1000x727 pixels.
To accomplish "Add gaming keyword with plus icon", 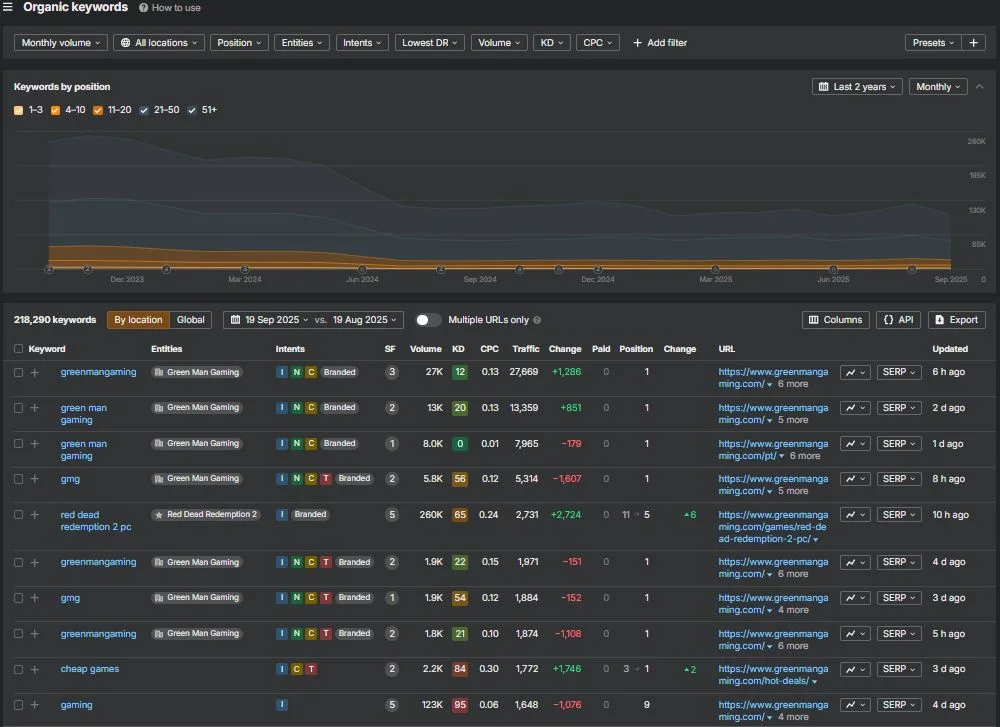I will pyautogui.click(x=34, y=705).
